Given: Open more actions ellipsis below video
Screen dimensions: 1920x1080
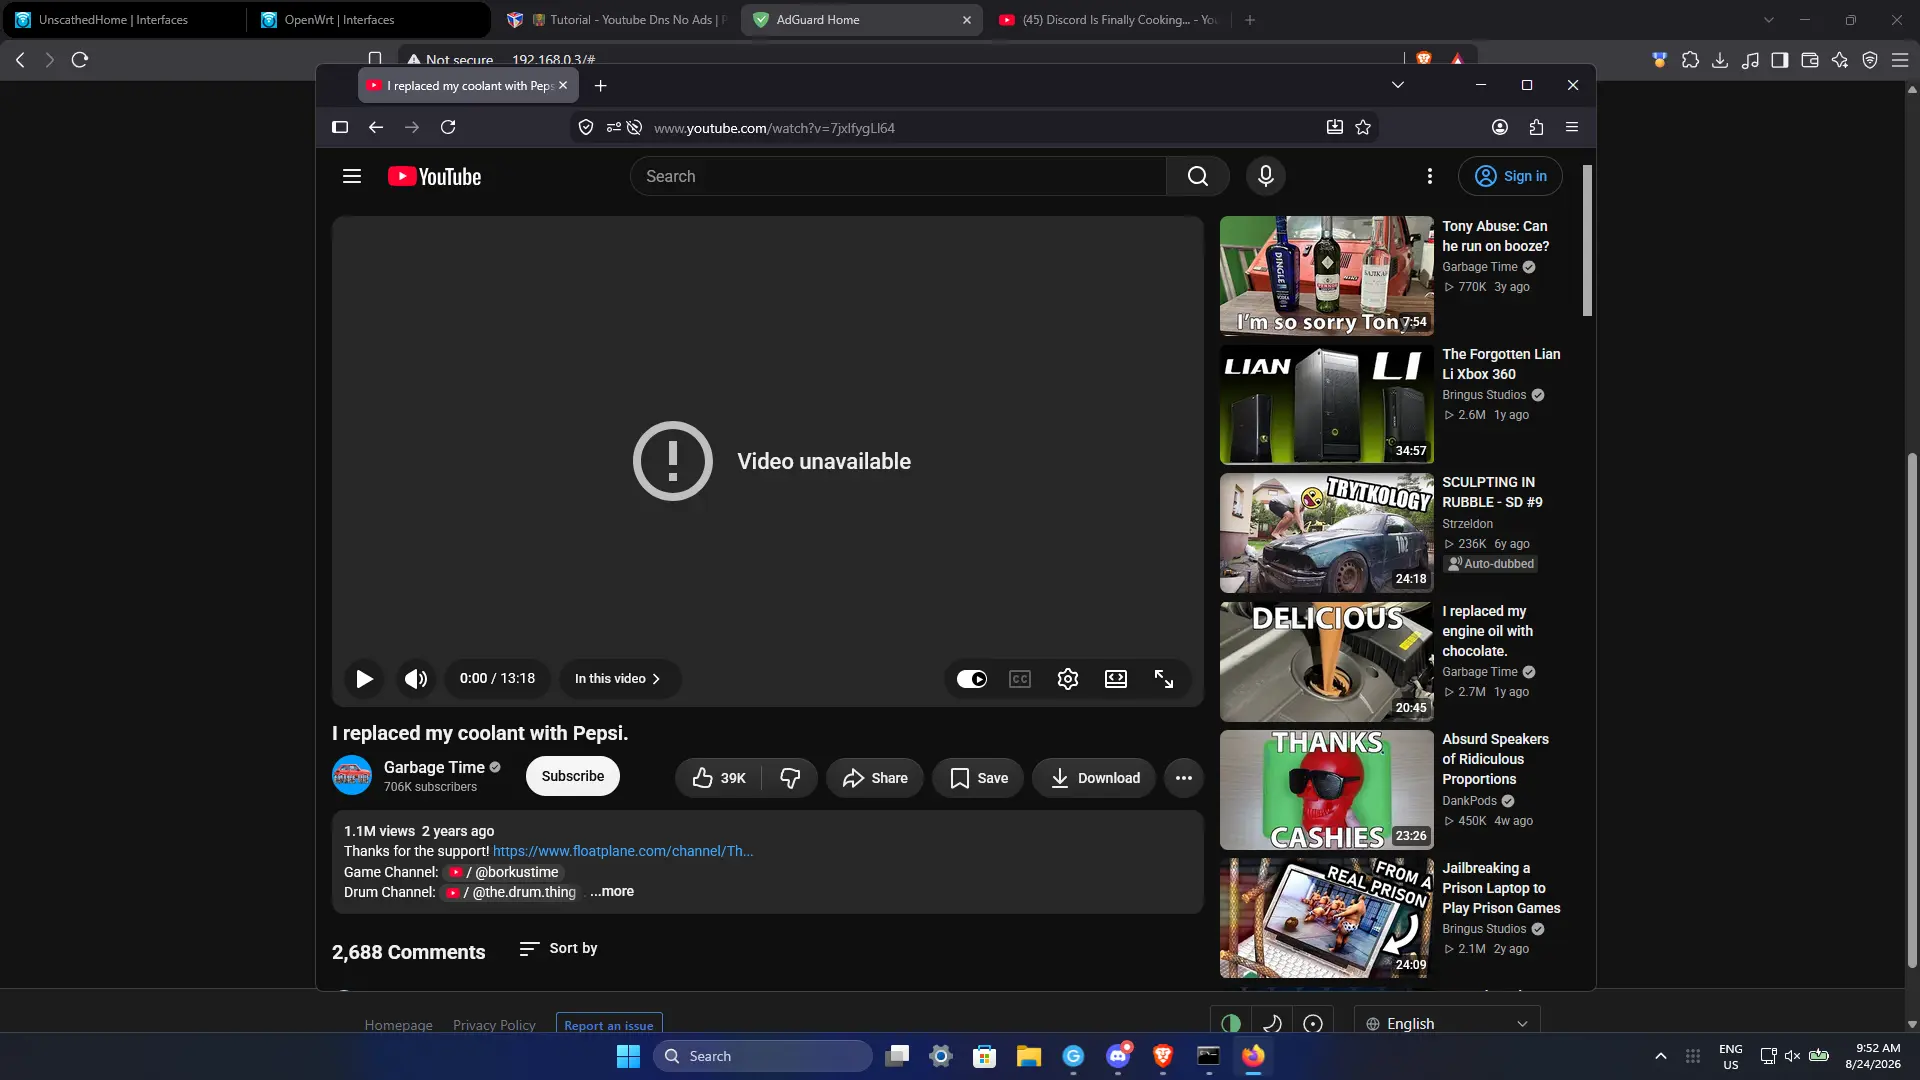Looking at the screenshot, I should point(1184,778).
